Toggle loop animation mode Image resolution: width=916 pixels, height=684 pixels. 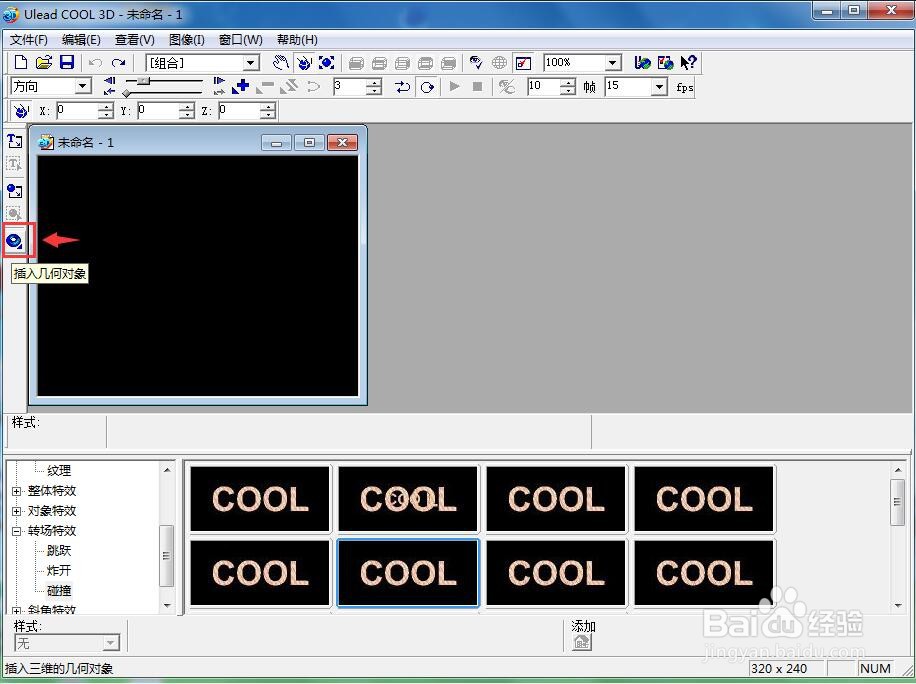coord(427,87)
